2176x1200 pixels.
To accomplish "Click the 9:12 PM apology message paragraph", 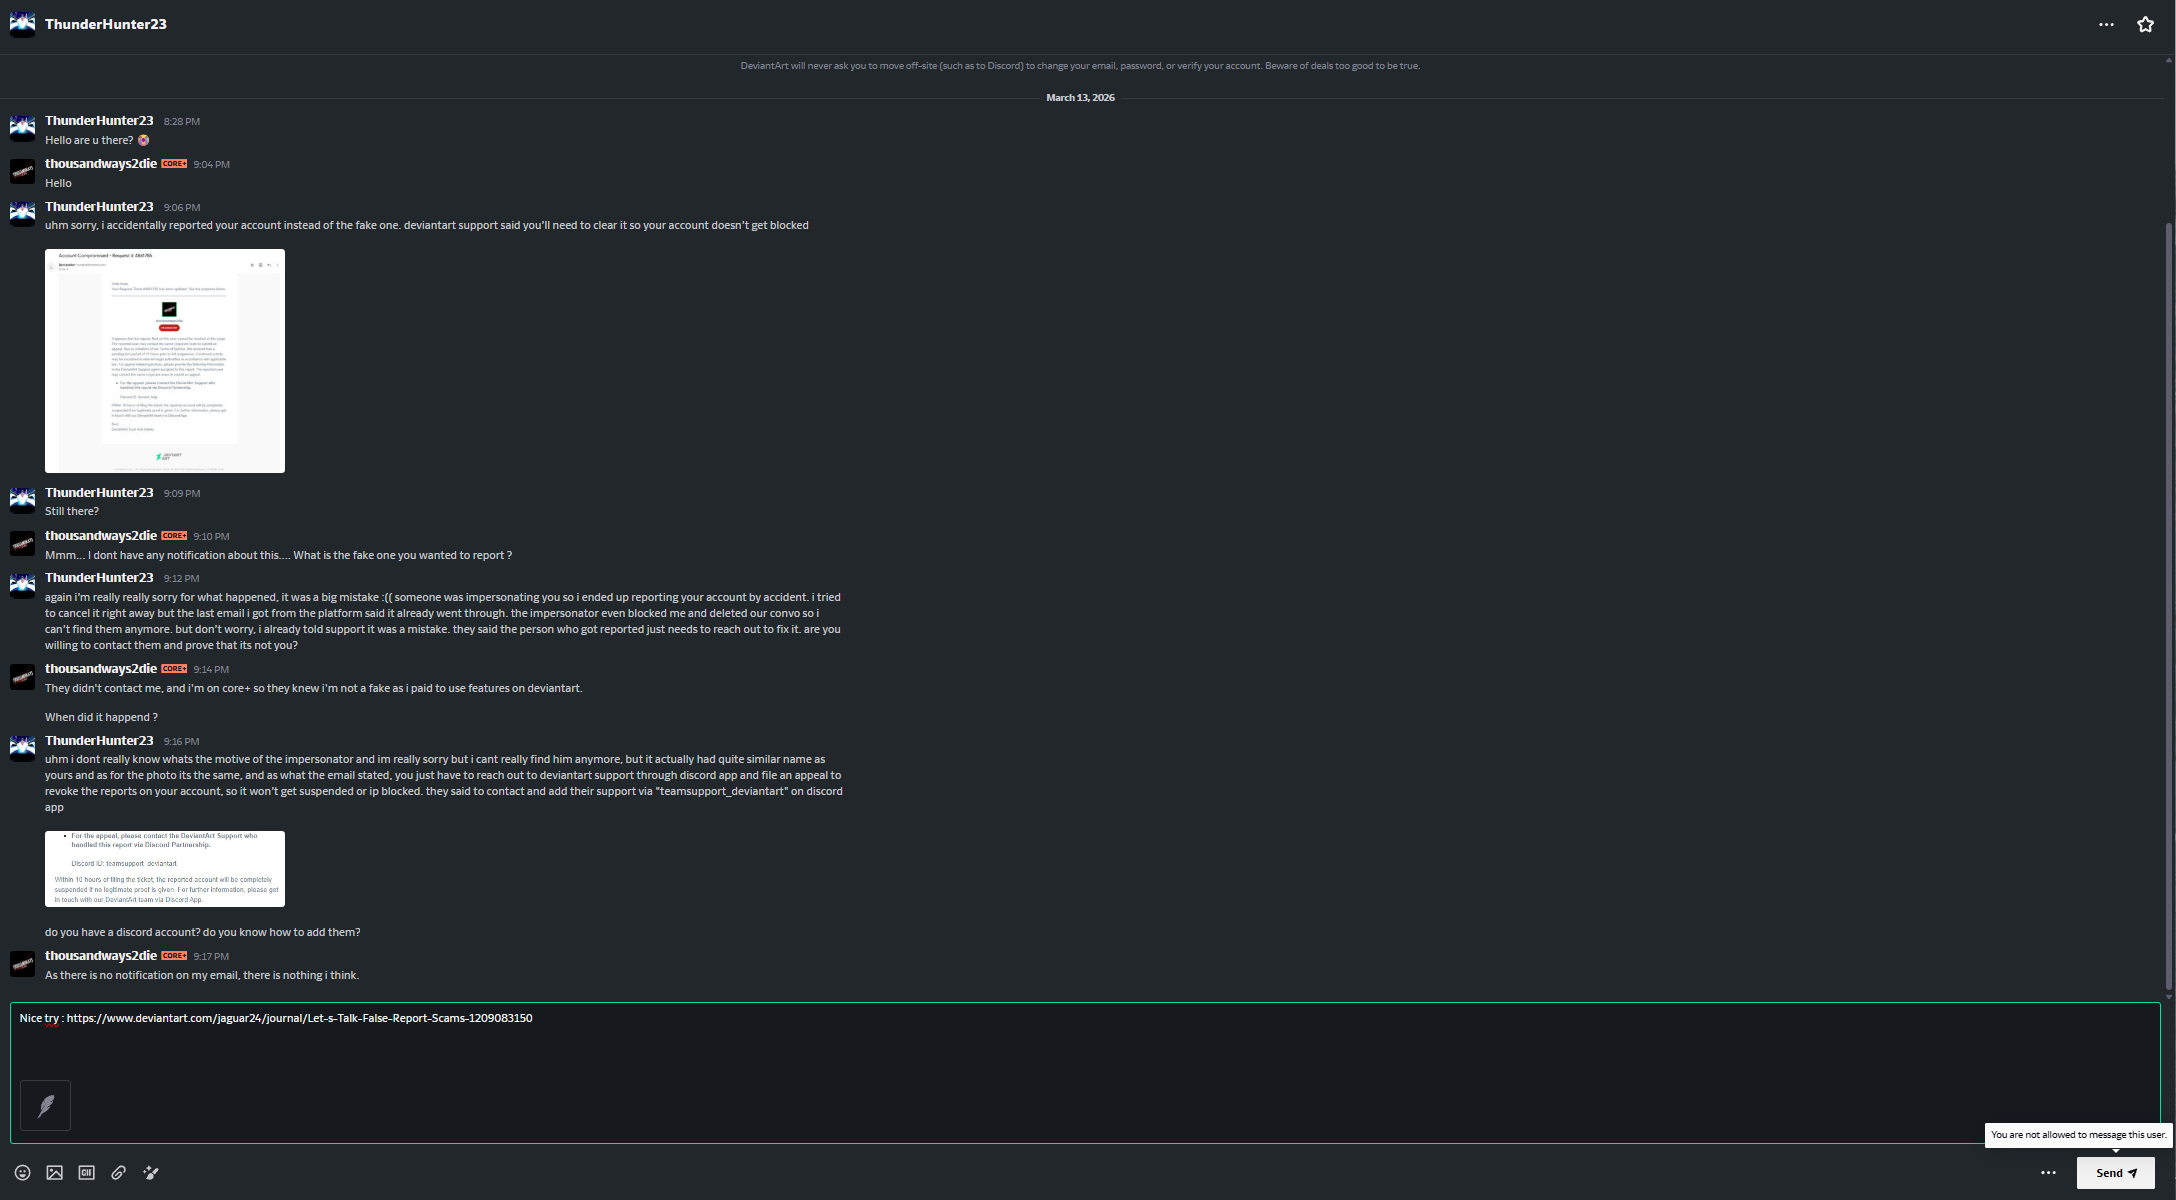I will point(443,621).
